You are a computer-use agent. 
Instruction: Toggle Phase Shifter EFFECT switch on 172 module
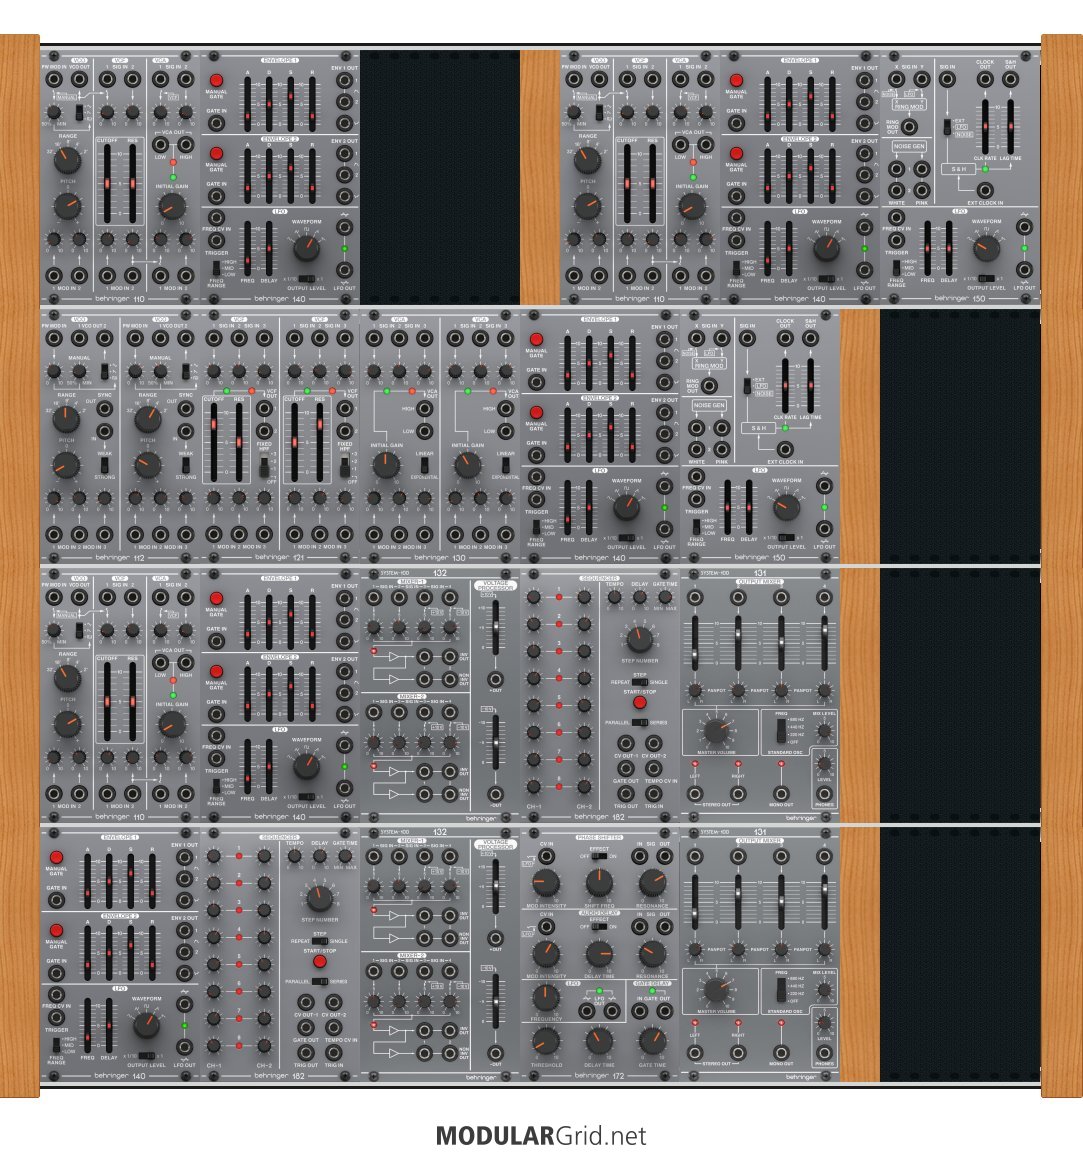click(x=599, y=856)
